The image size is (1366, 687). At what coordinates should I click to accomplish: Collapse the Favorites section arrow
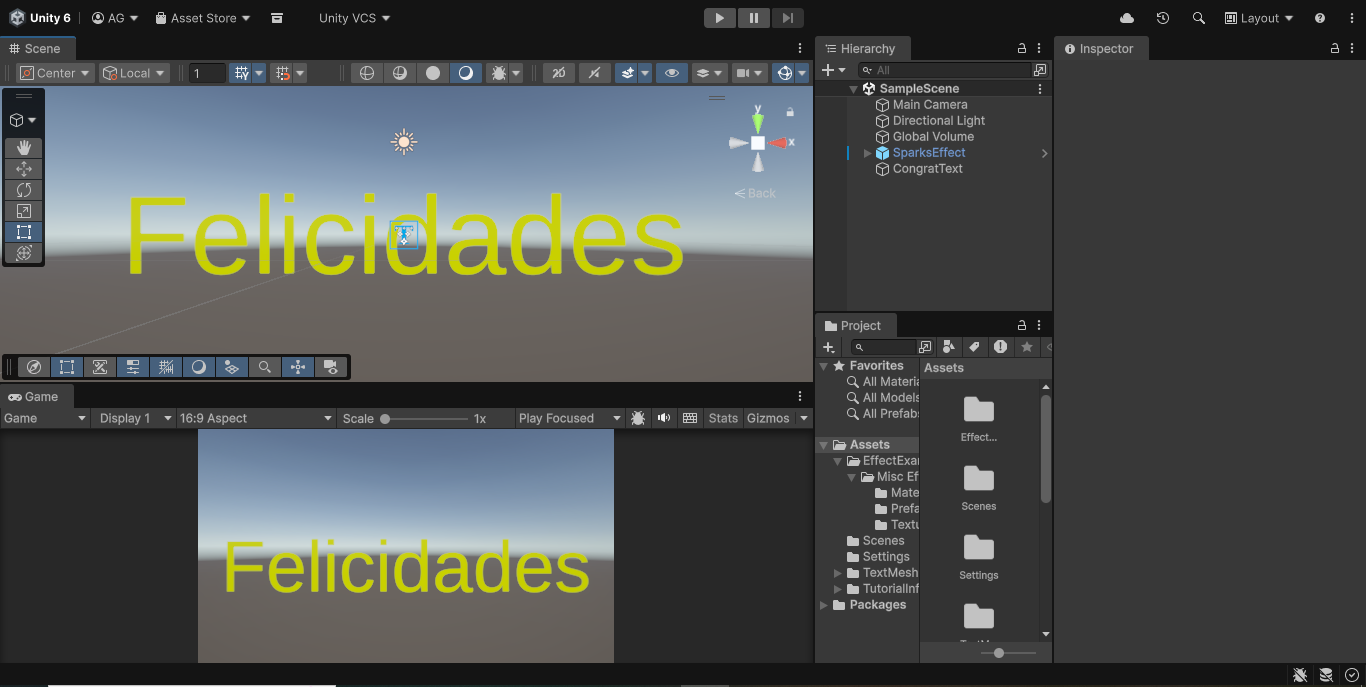point(824,366)
